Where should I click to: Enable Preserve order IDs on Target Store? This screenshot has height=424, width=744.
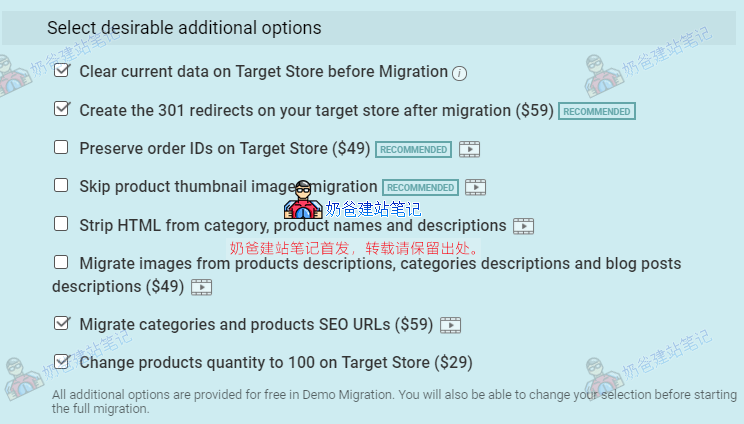pos(62,147)
